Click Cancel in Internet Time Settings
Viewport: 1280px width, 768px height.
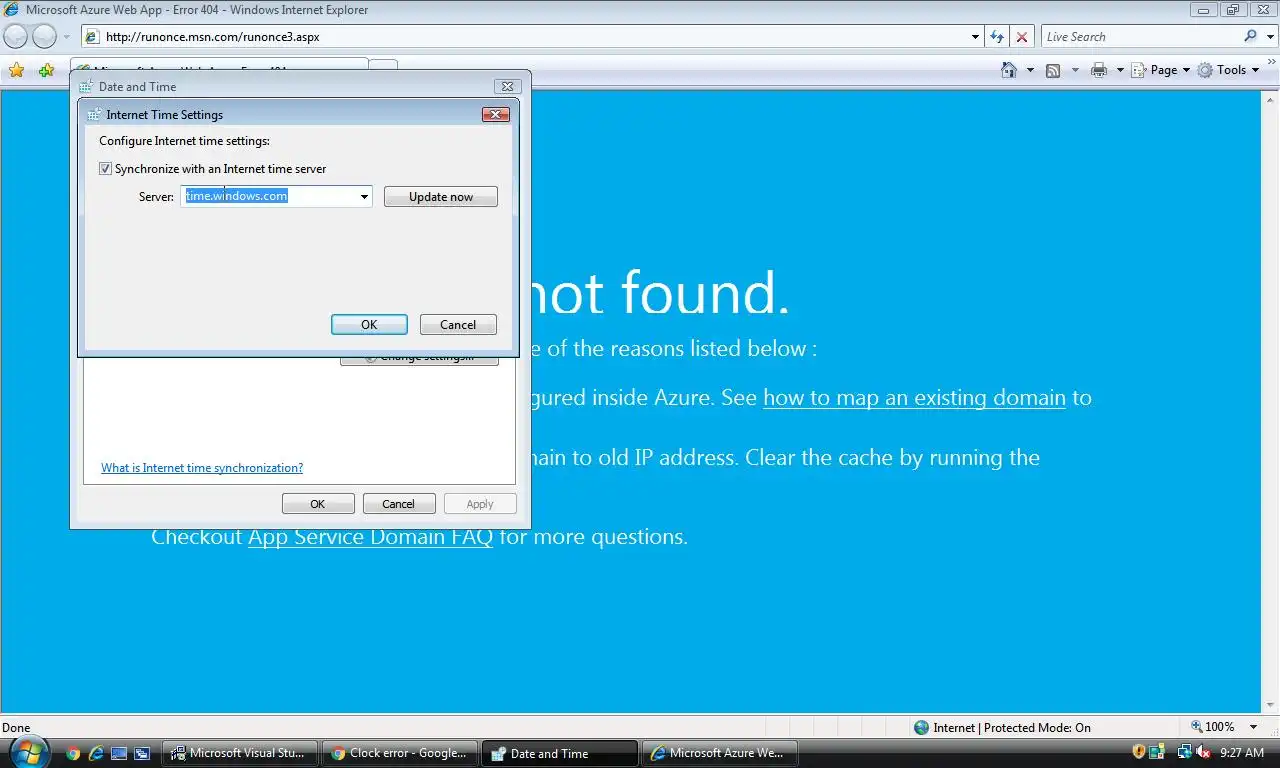click(458, 324)
